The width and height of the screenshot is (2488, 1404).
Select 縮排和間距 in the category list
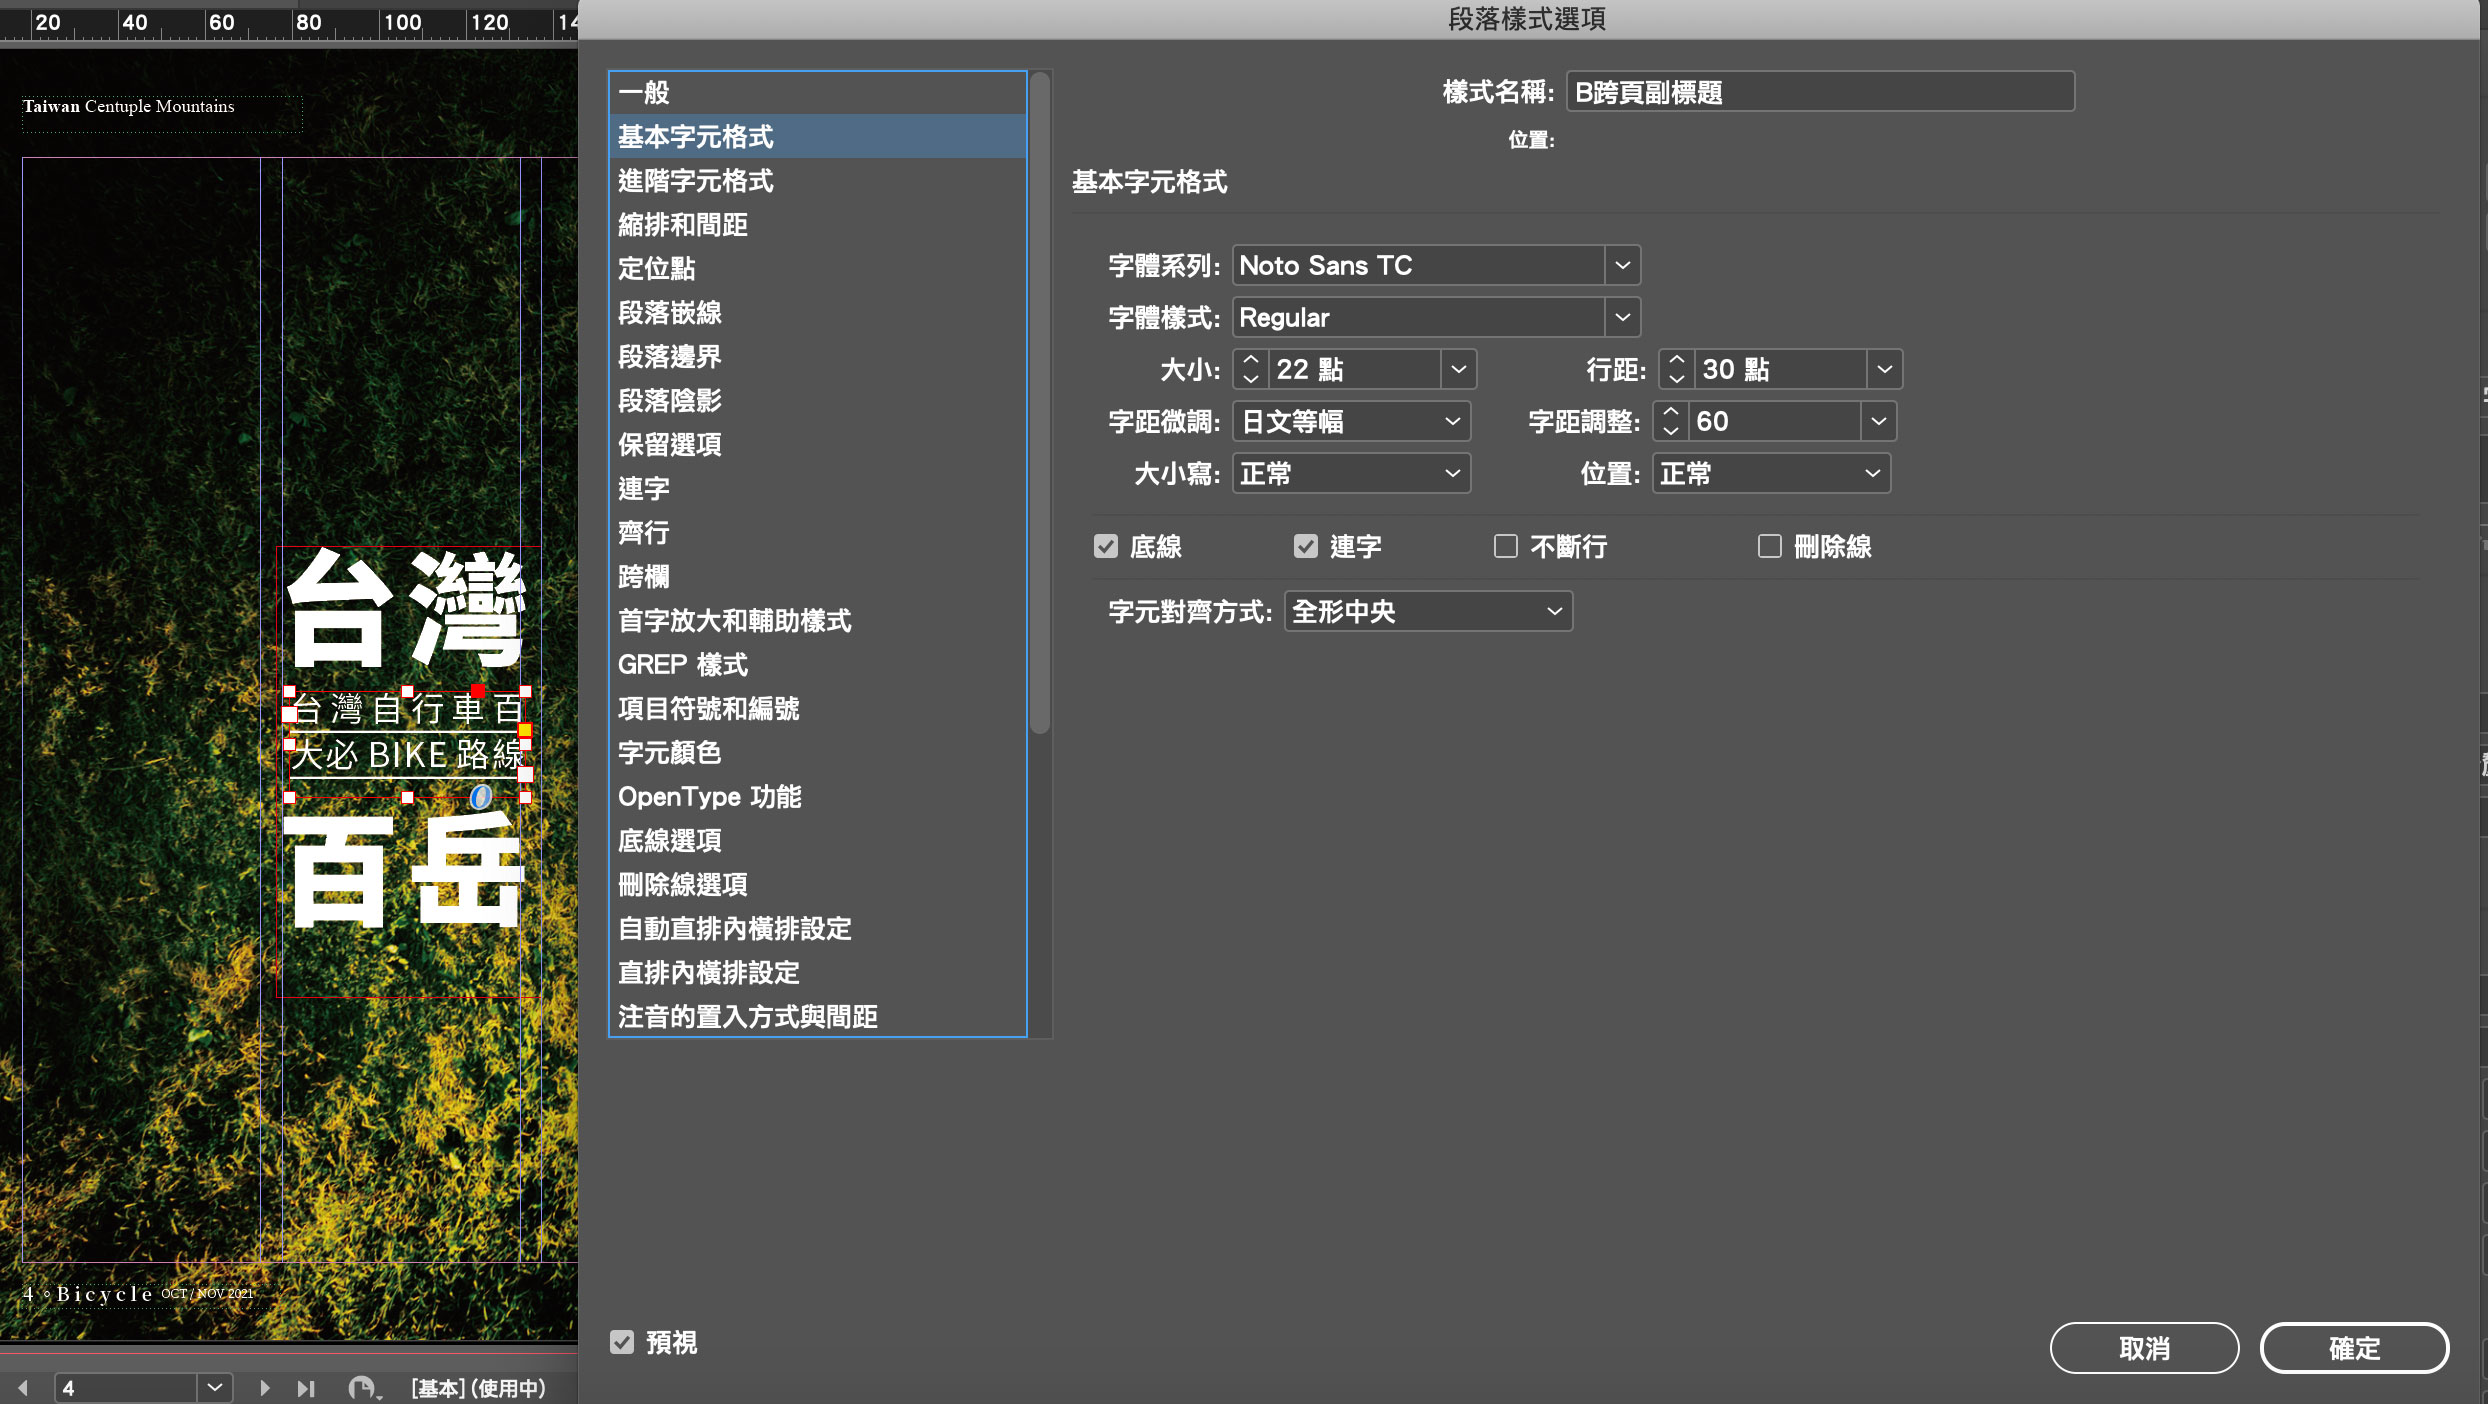pyautogui.click(x=682, y=224)
